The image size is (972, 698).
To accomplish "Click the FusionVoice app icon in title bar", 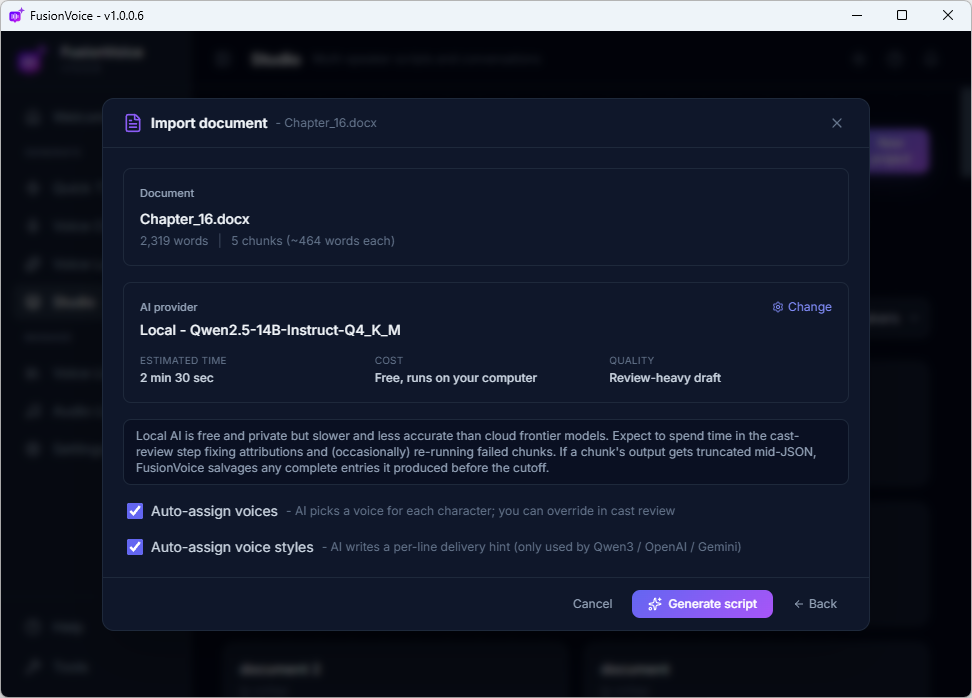I will pyautogui.click(x=16, y=15).
